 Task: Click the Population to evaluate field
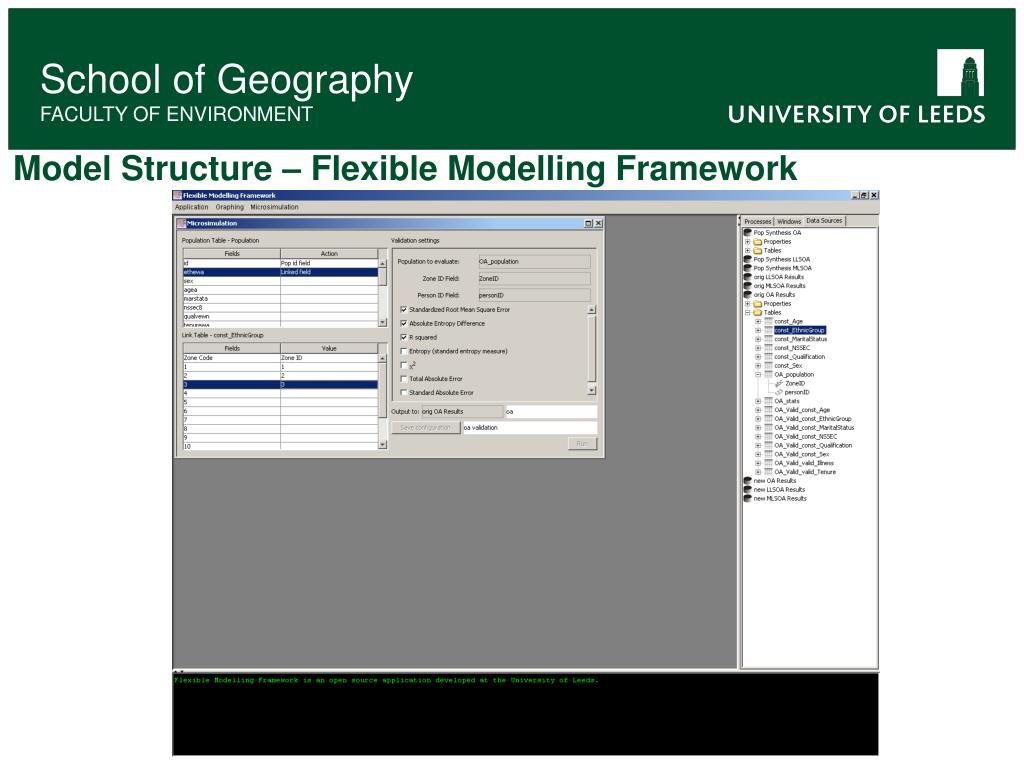[534, 261]
